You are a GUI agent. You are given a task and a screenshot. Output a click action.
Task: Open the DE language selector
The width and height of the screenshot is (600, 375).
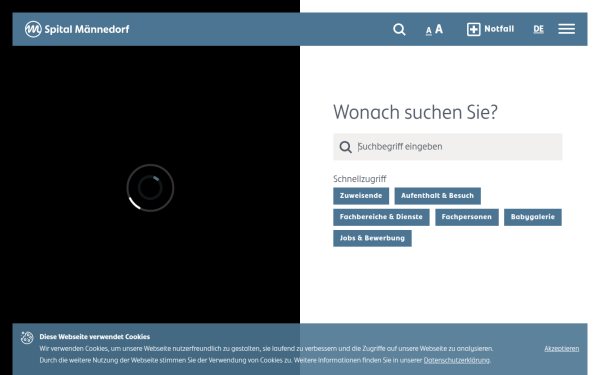[538, 29]
